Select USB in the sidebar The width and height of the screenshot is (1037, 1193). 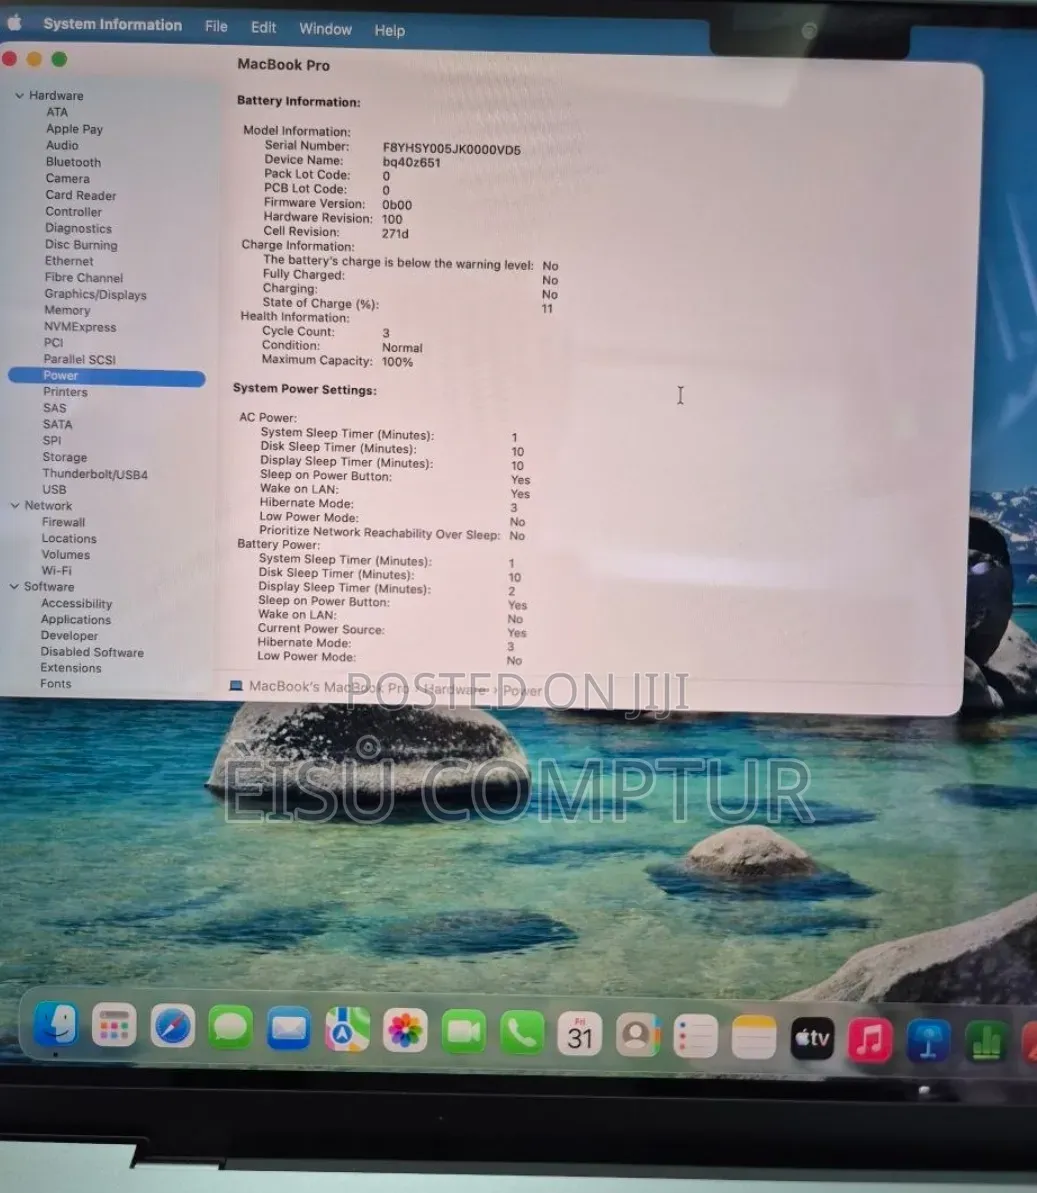tap(54, 489)
